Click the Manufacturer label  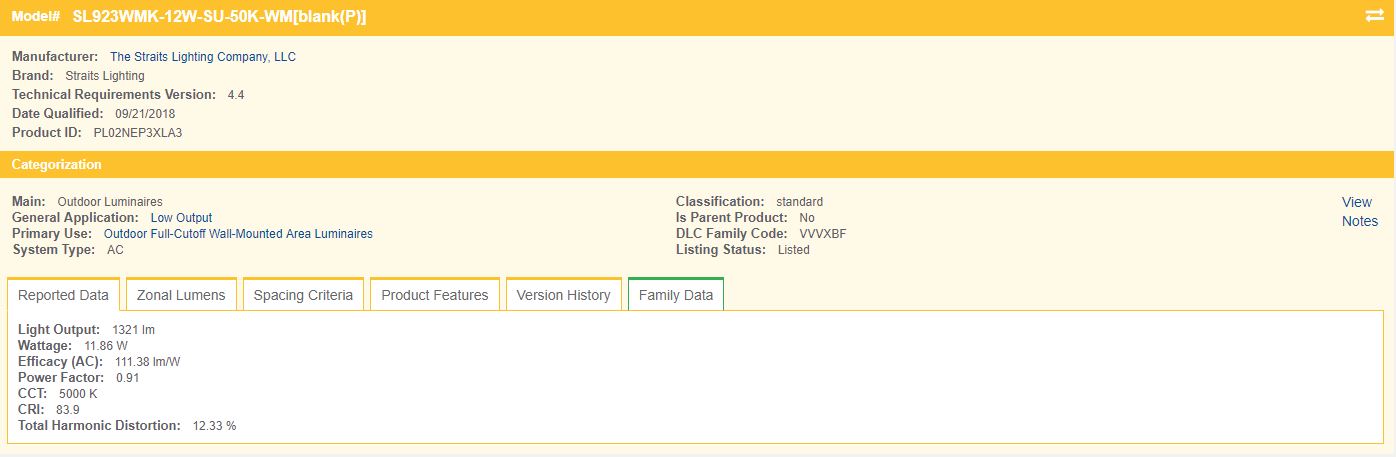[x=55, y=57]
